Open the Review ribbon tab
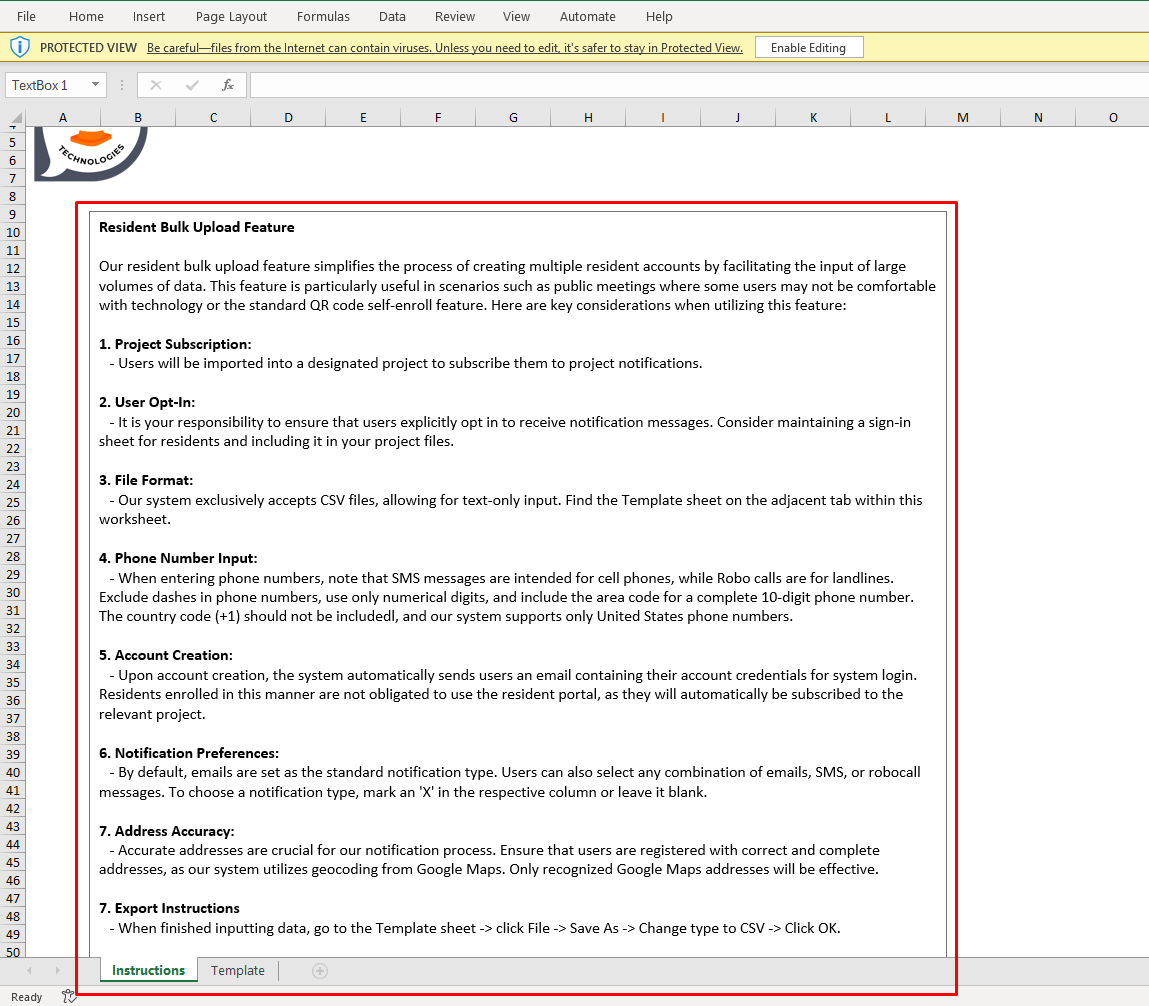This screenshot has width=1149, height=1006. 454,16
